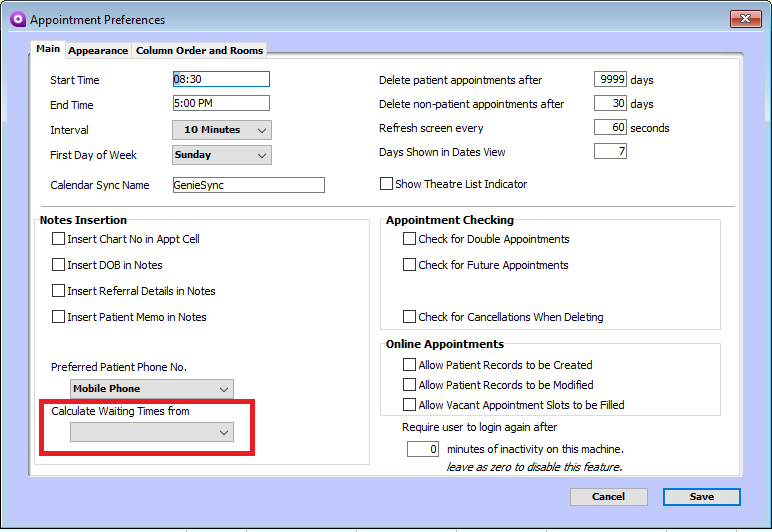Click the Appointment Preferences app icon
The image size is (772, 532).
pyautogui.click(x=16, y=19)
